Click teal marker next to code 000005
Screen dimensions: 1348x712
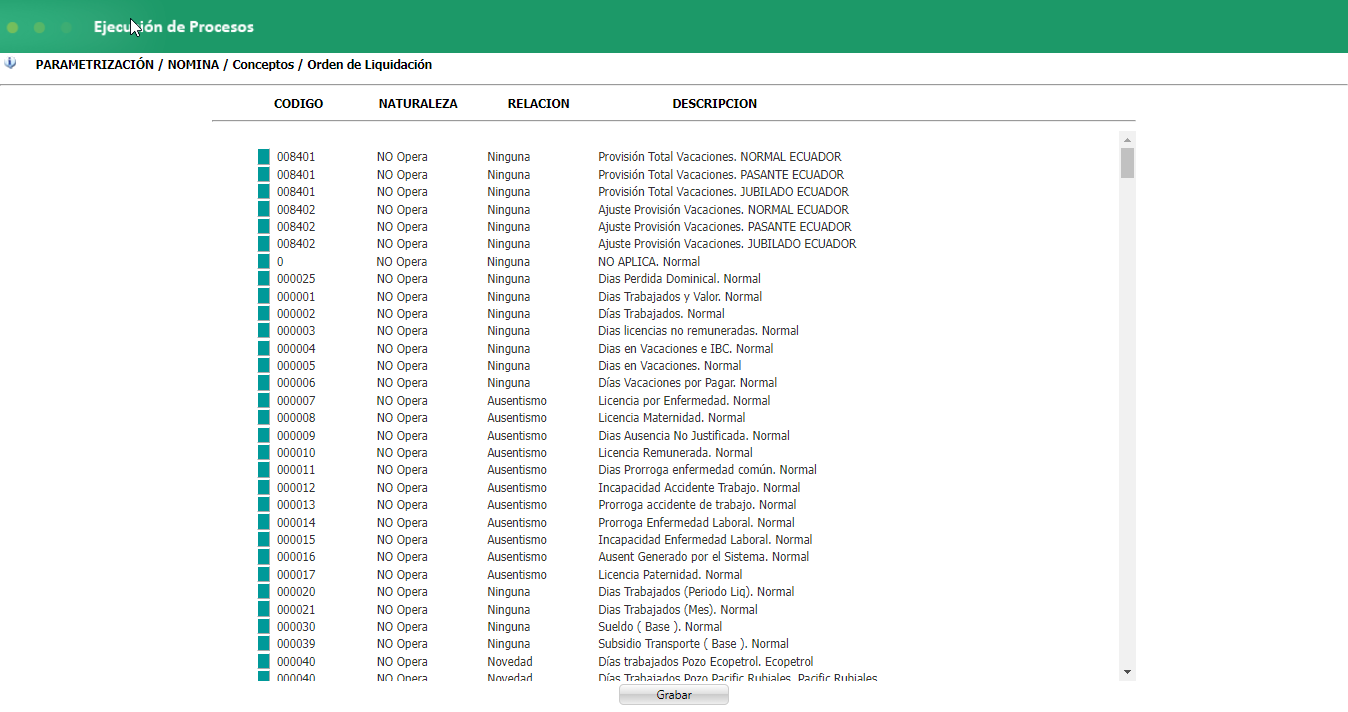click(264, 366)
